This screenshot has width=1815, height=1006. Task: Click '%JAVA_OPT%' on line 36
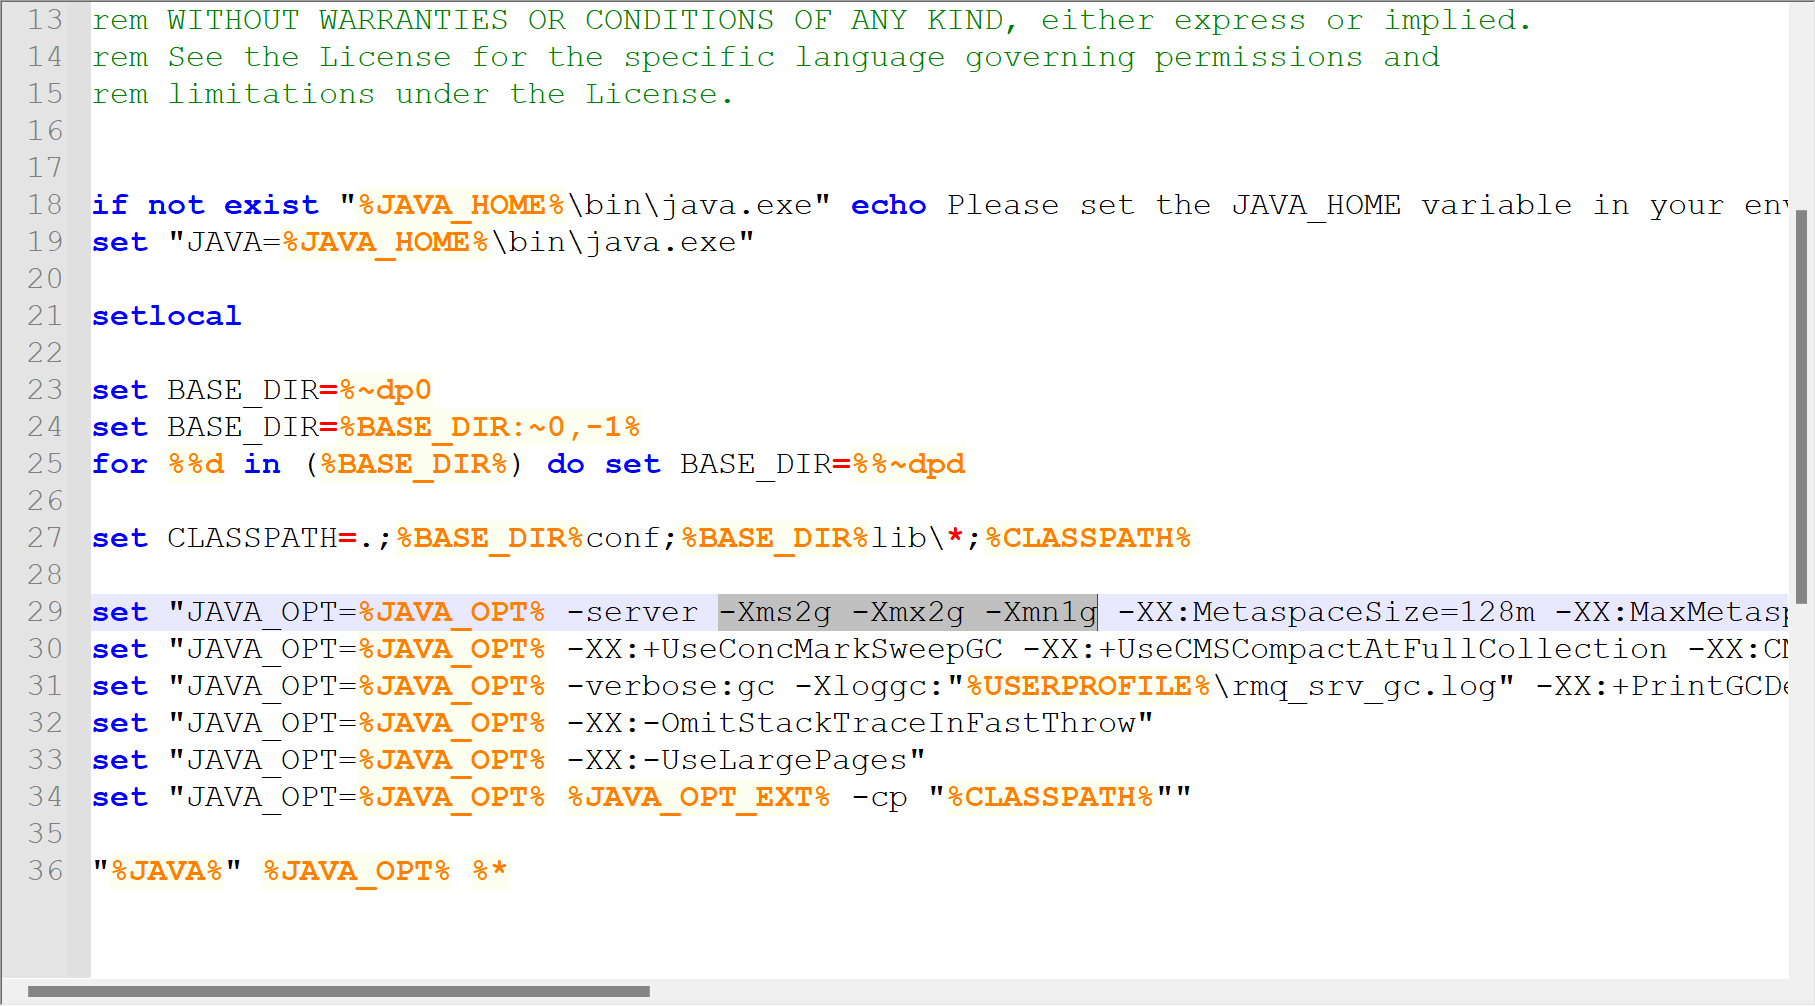coord(357,871)
